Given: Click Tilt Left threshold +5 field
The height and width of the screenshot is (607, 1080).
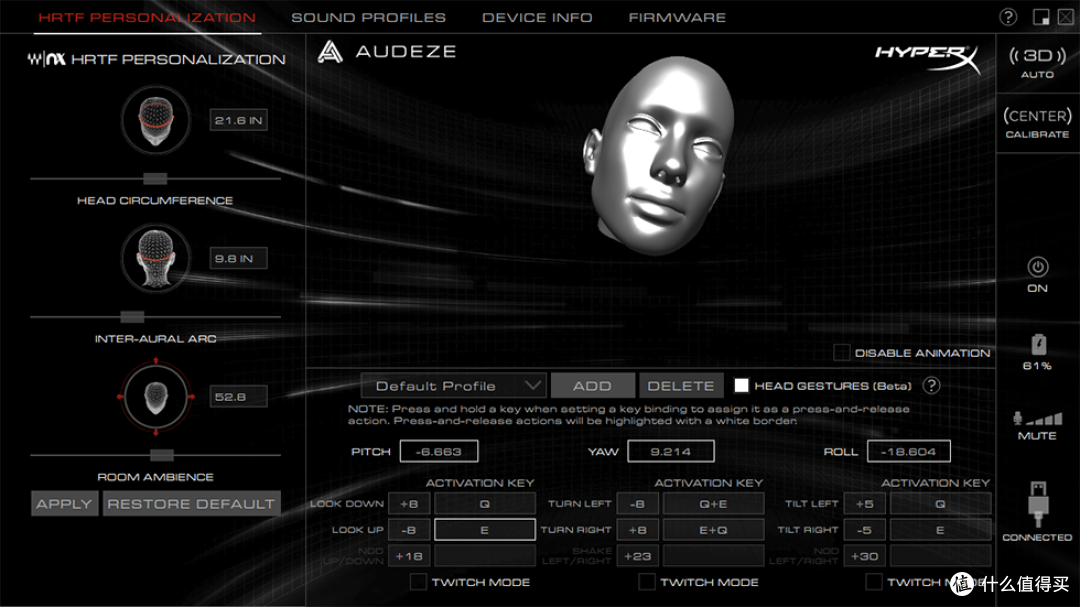Looking at the screenshot, I should click(865, 504).
